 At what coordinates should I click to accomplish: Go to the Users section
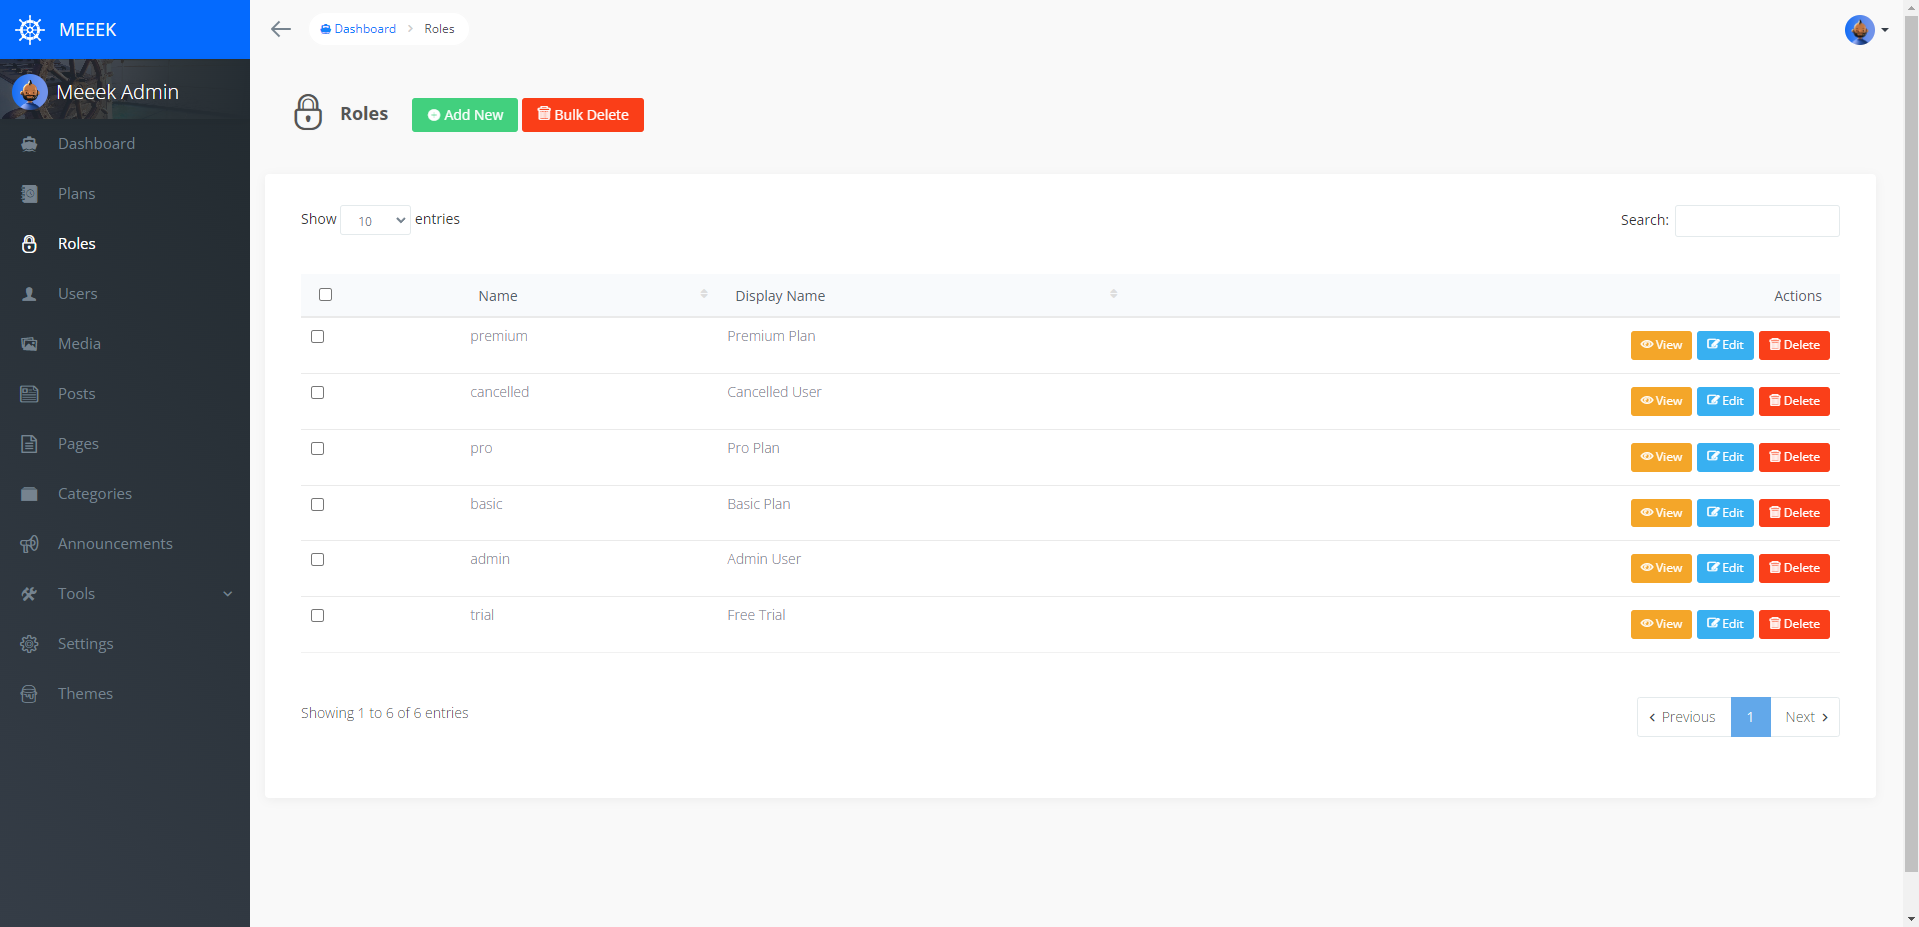tap(76, 293)
